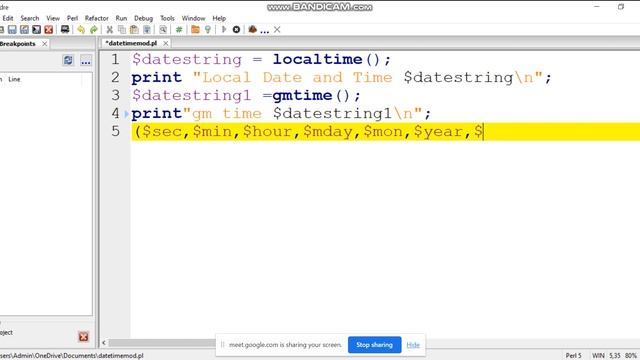The width and height of the screenshot is (640, 360).
Task: Undo the last edit with yellow arrow
Action: point(81,29)
